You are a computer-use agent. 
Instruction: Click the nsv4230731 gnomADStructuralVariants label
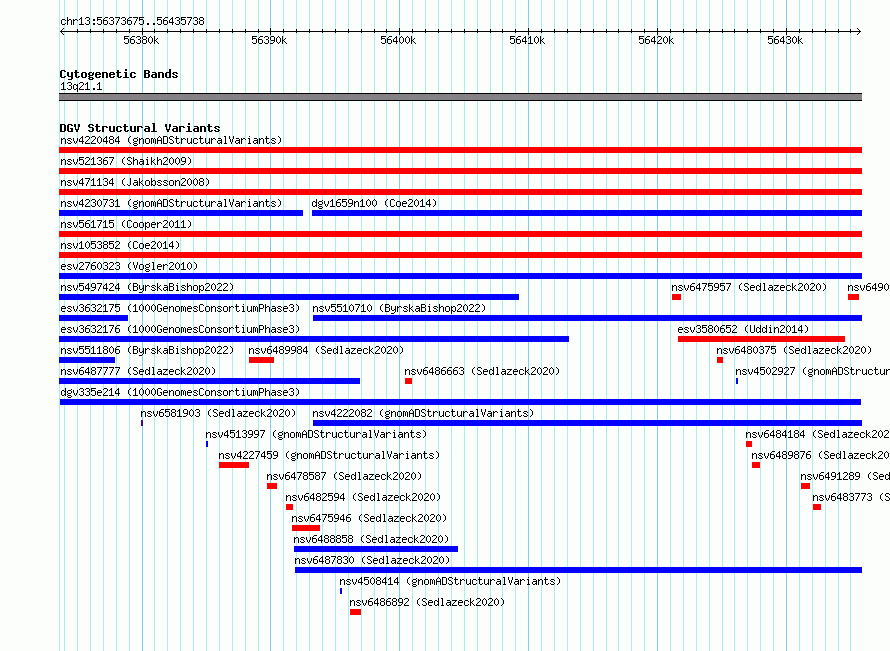(x=171, y=203)
